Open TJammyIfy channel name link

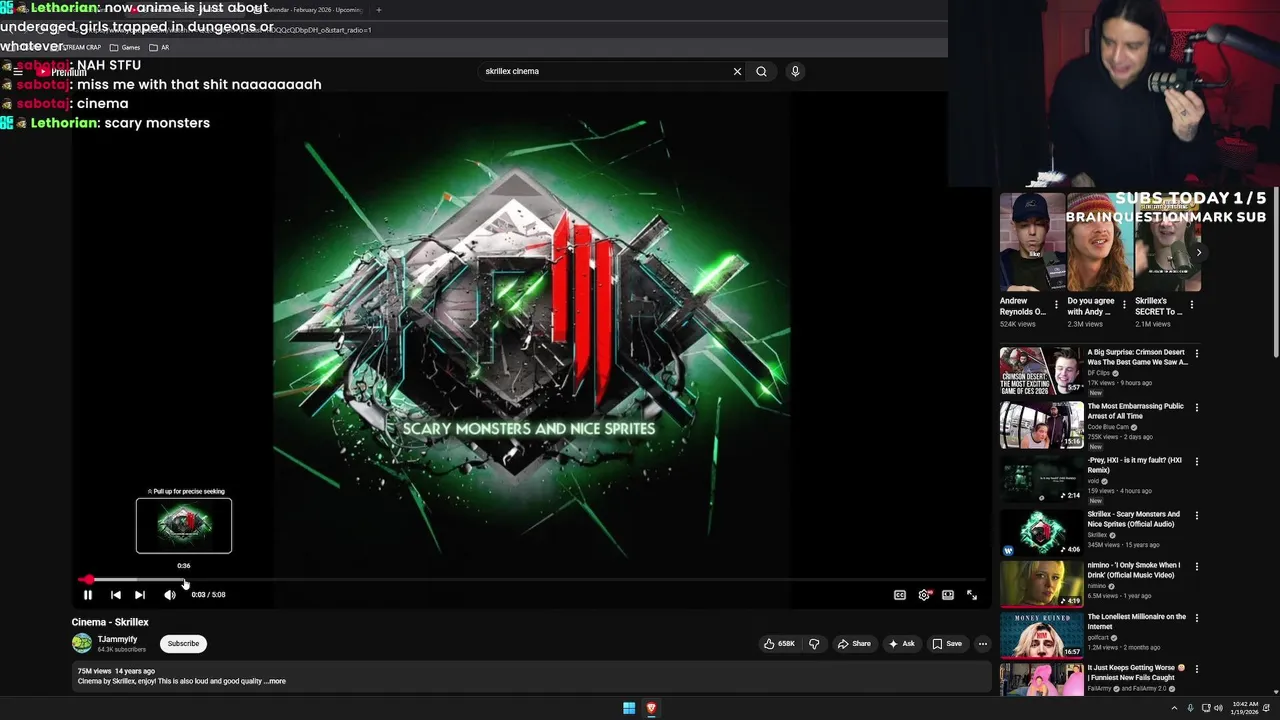(x=117, y=639)
